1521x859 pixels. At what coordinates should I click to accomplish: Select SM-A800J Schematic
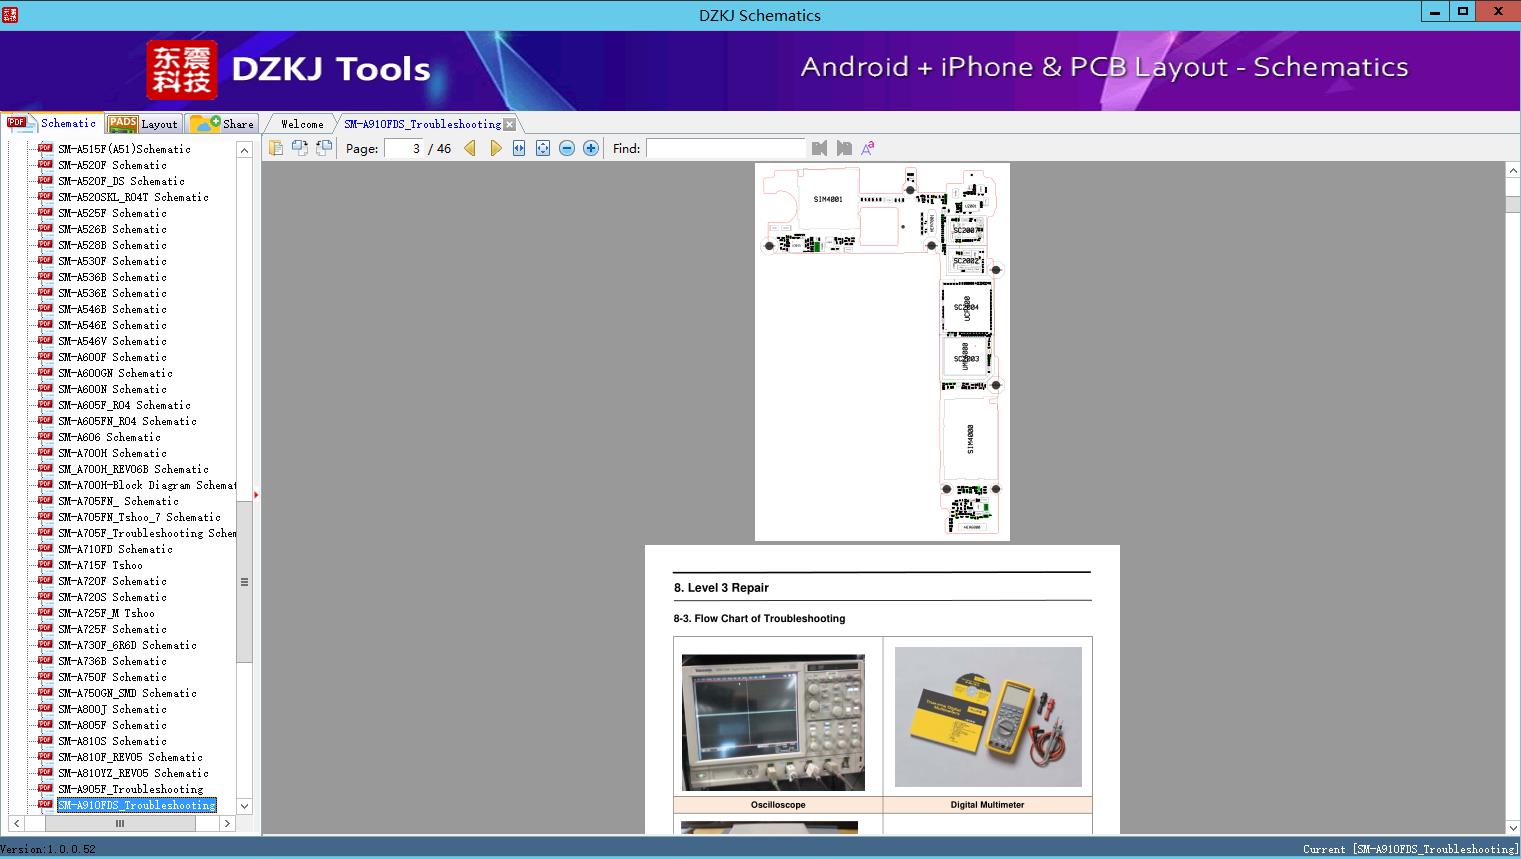[112, 709]
